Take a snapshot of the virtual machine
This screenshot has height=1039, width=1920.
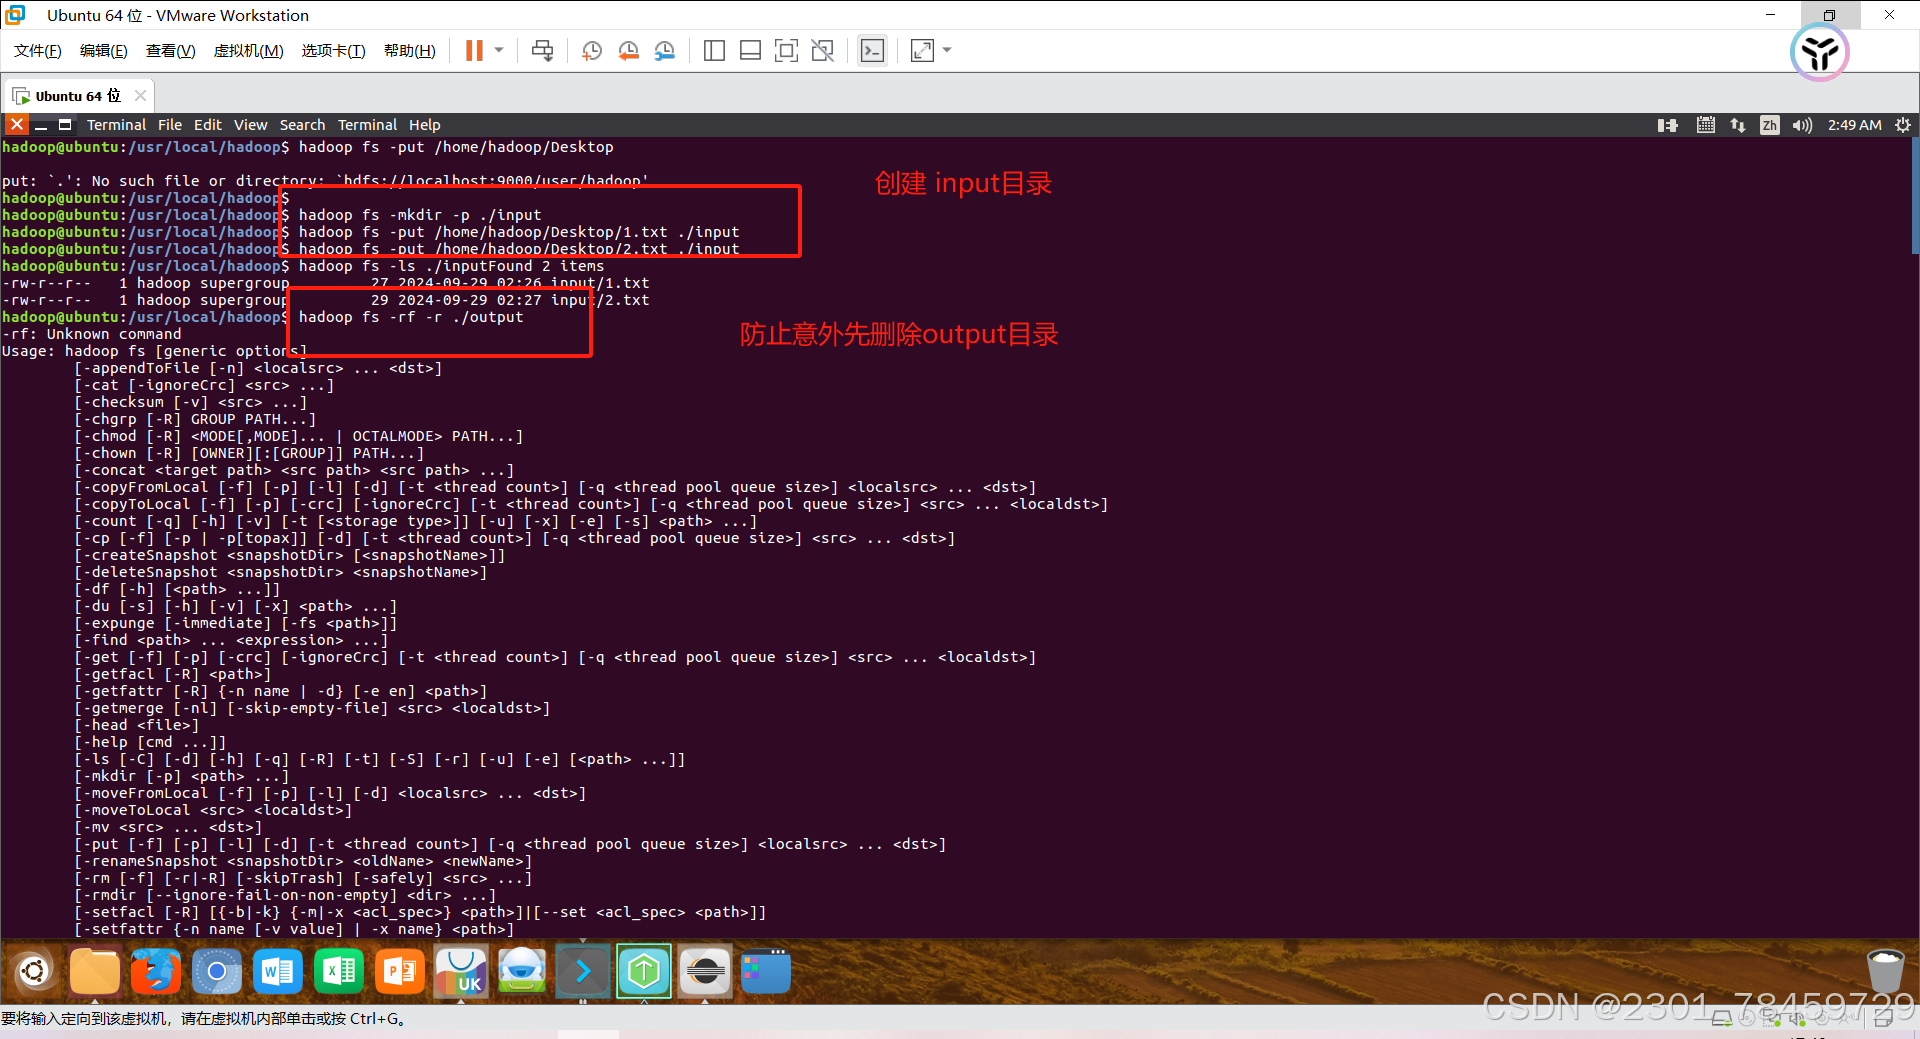point(590,50)
